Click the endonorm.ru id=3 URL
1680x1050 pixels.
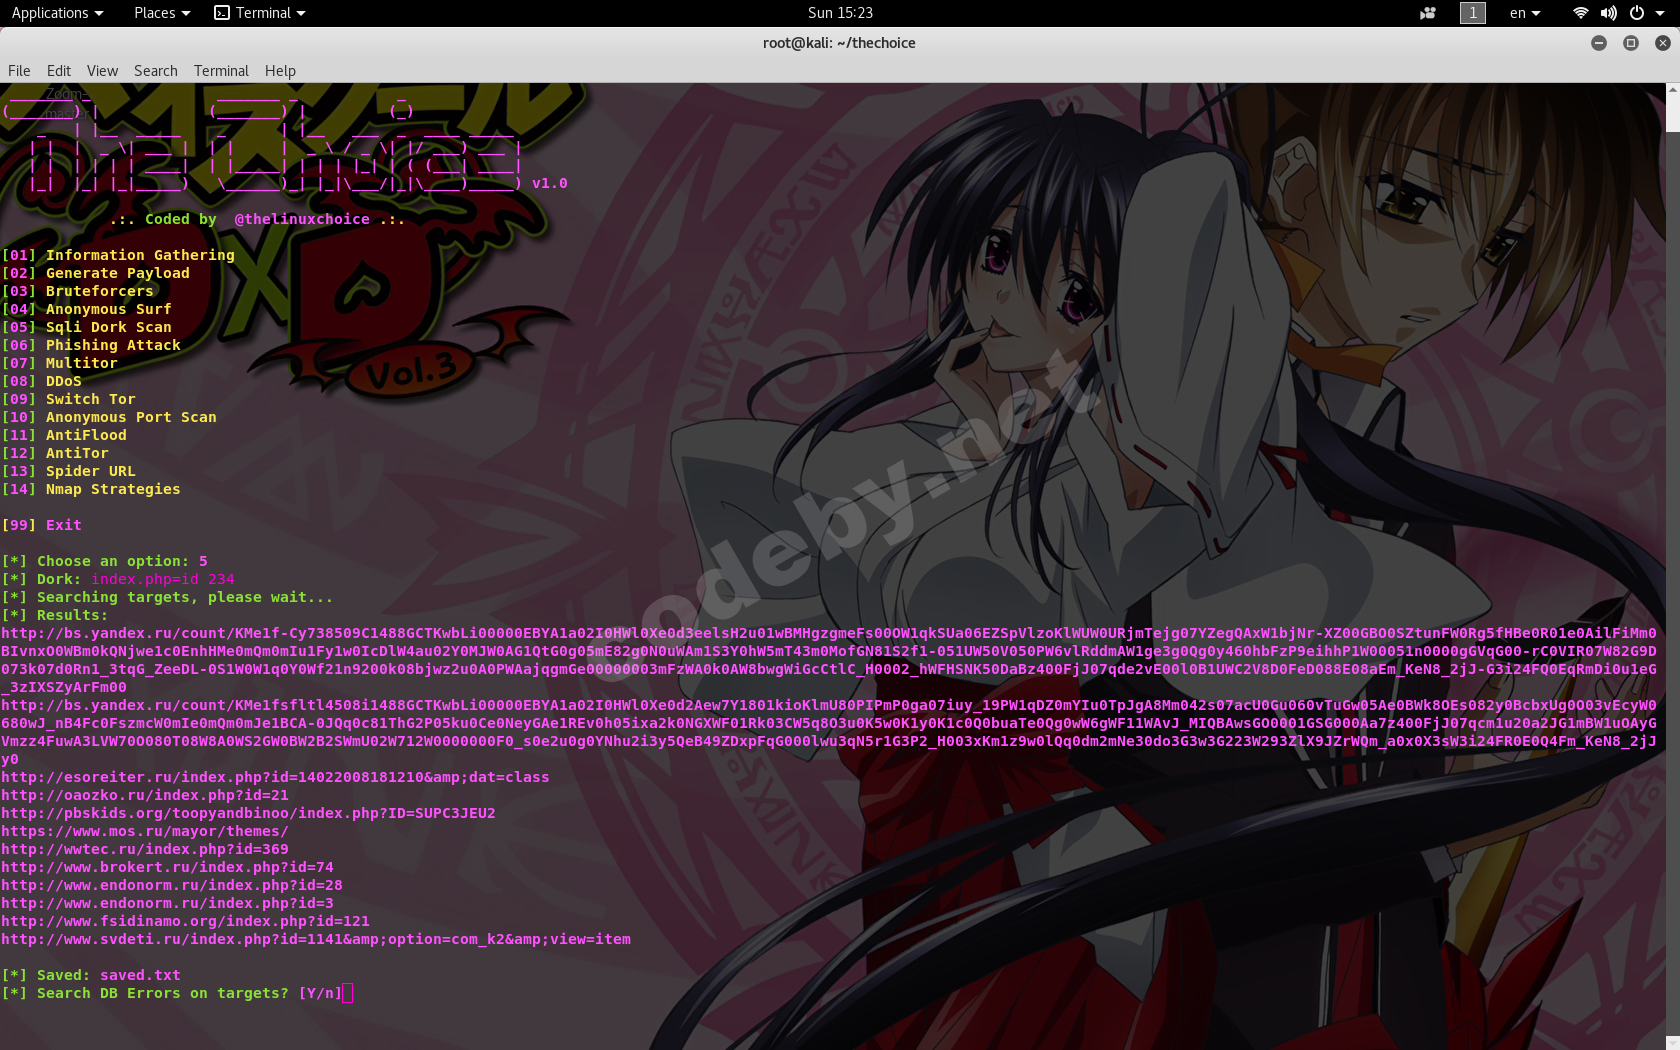pyautogui.click(x=167, y=903)
